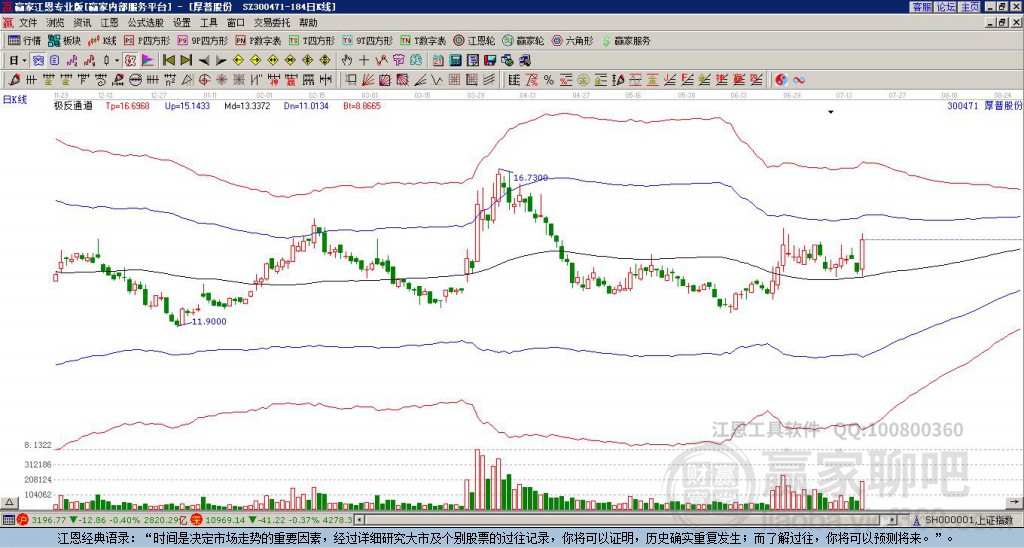
Task: Toggle the 权 adjustment button
Action: 130,61
